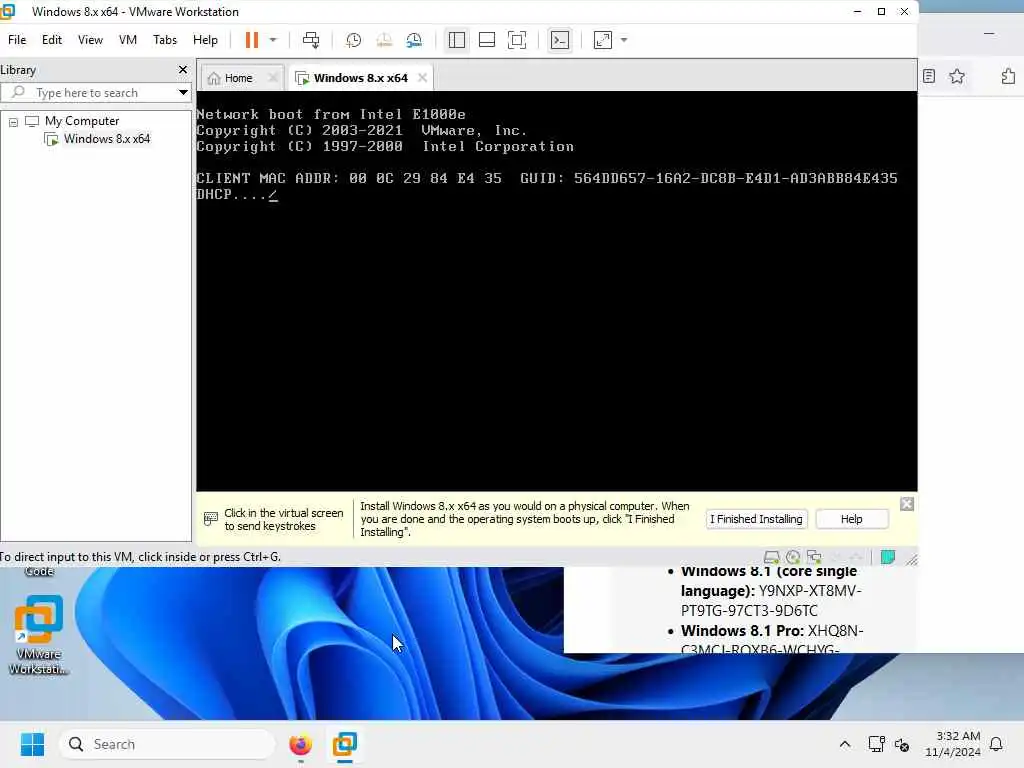Viewport: 1024px width, 768px height.
Task: Open the notifications bell icon
Action: coord(996,744)
